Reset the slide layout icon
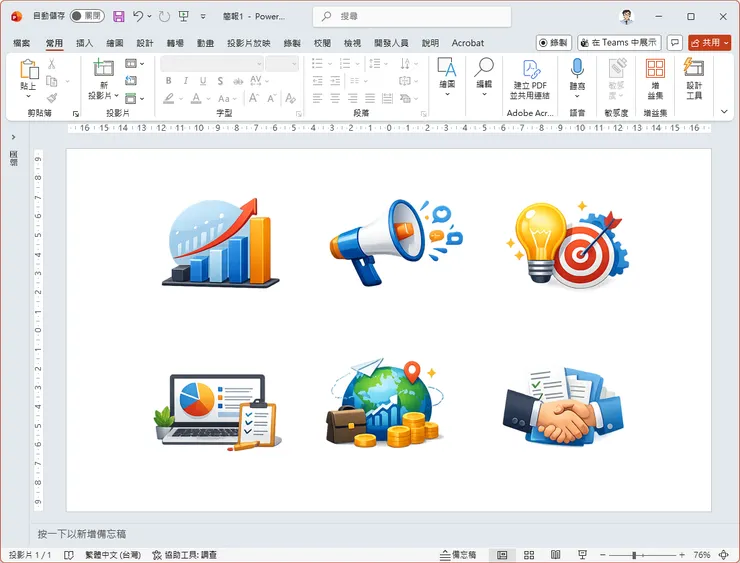The image size is (740, 563). click(x=131, y=81)
